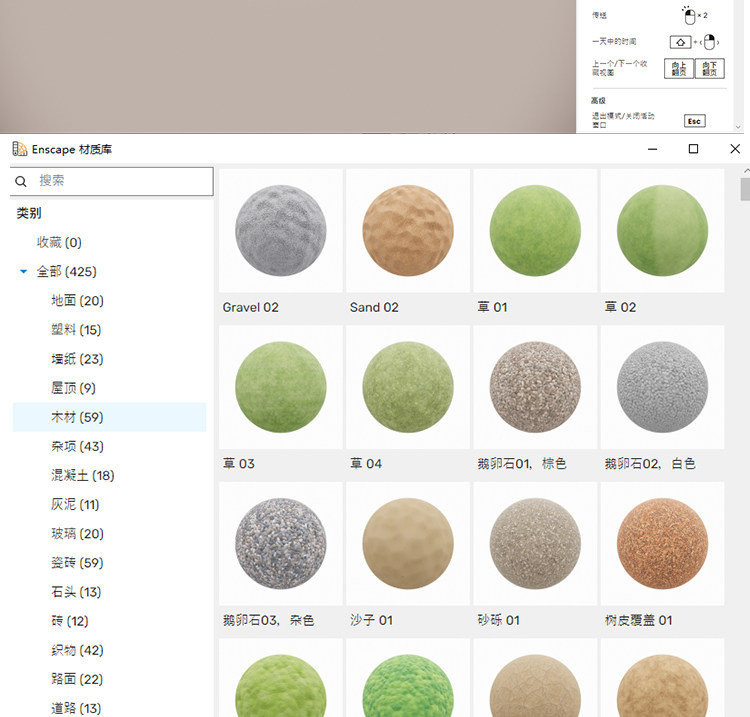Open the 石头 (13) category
Image resolution: width=750 pixels, height=717 pixels.
[76, 592]
